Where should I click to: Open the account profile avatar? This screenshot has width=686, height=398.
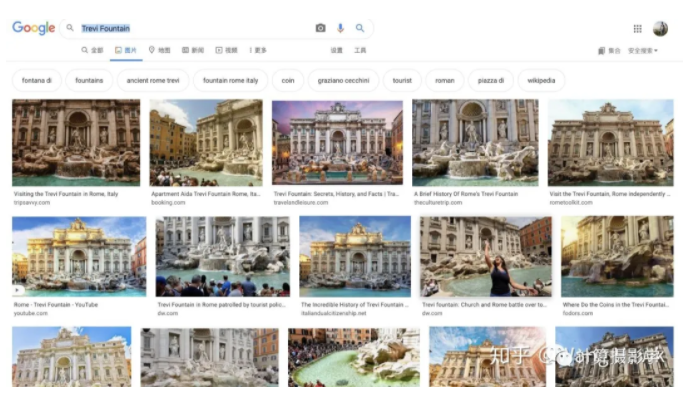coord(660,28)
